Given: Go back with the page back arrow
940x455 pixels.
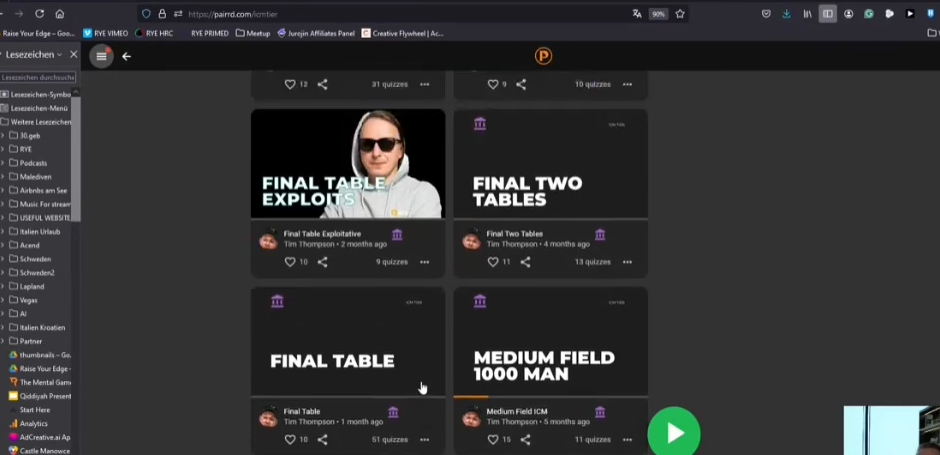Looking at the screenshot, I should 126,56.
